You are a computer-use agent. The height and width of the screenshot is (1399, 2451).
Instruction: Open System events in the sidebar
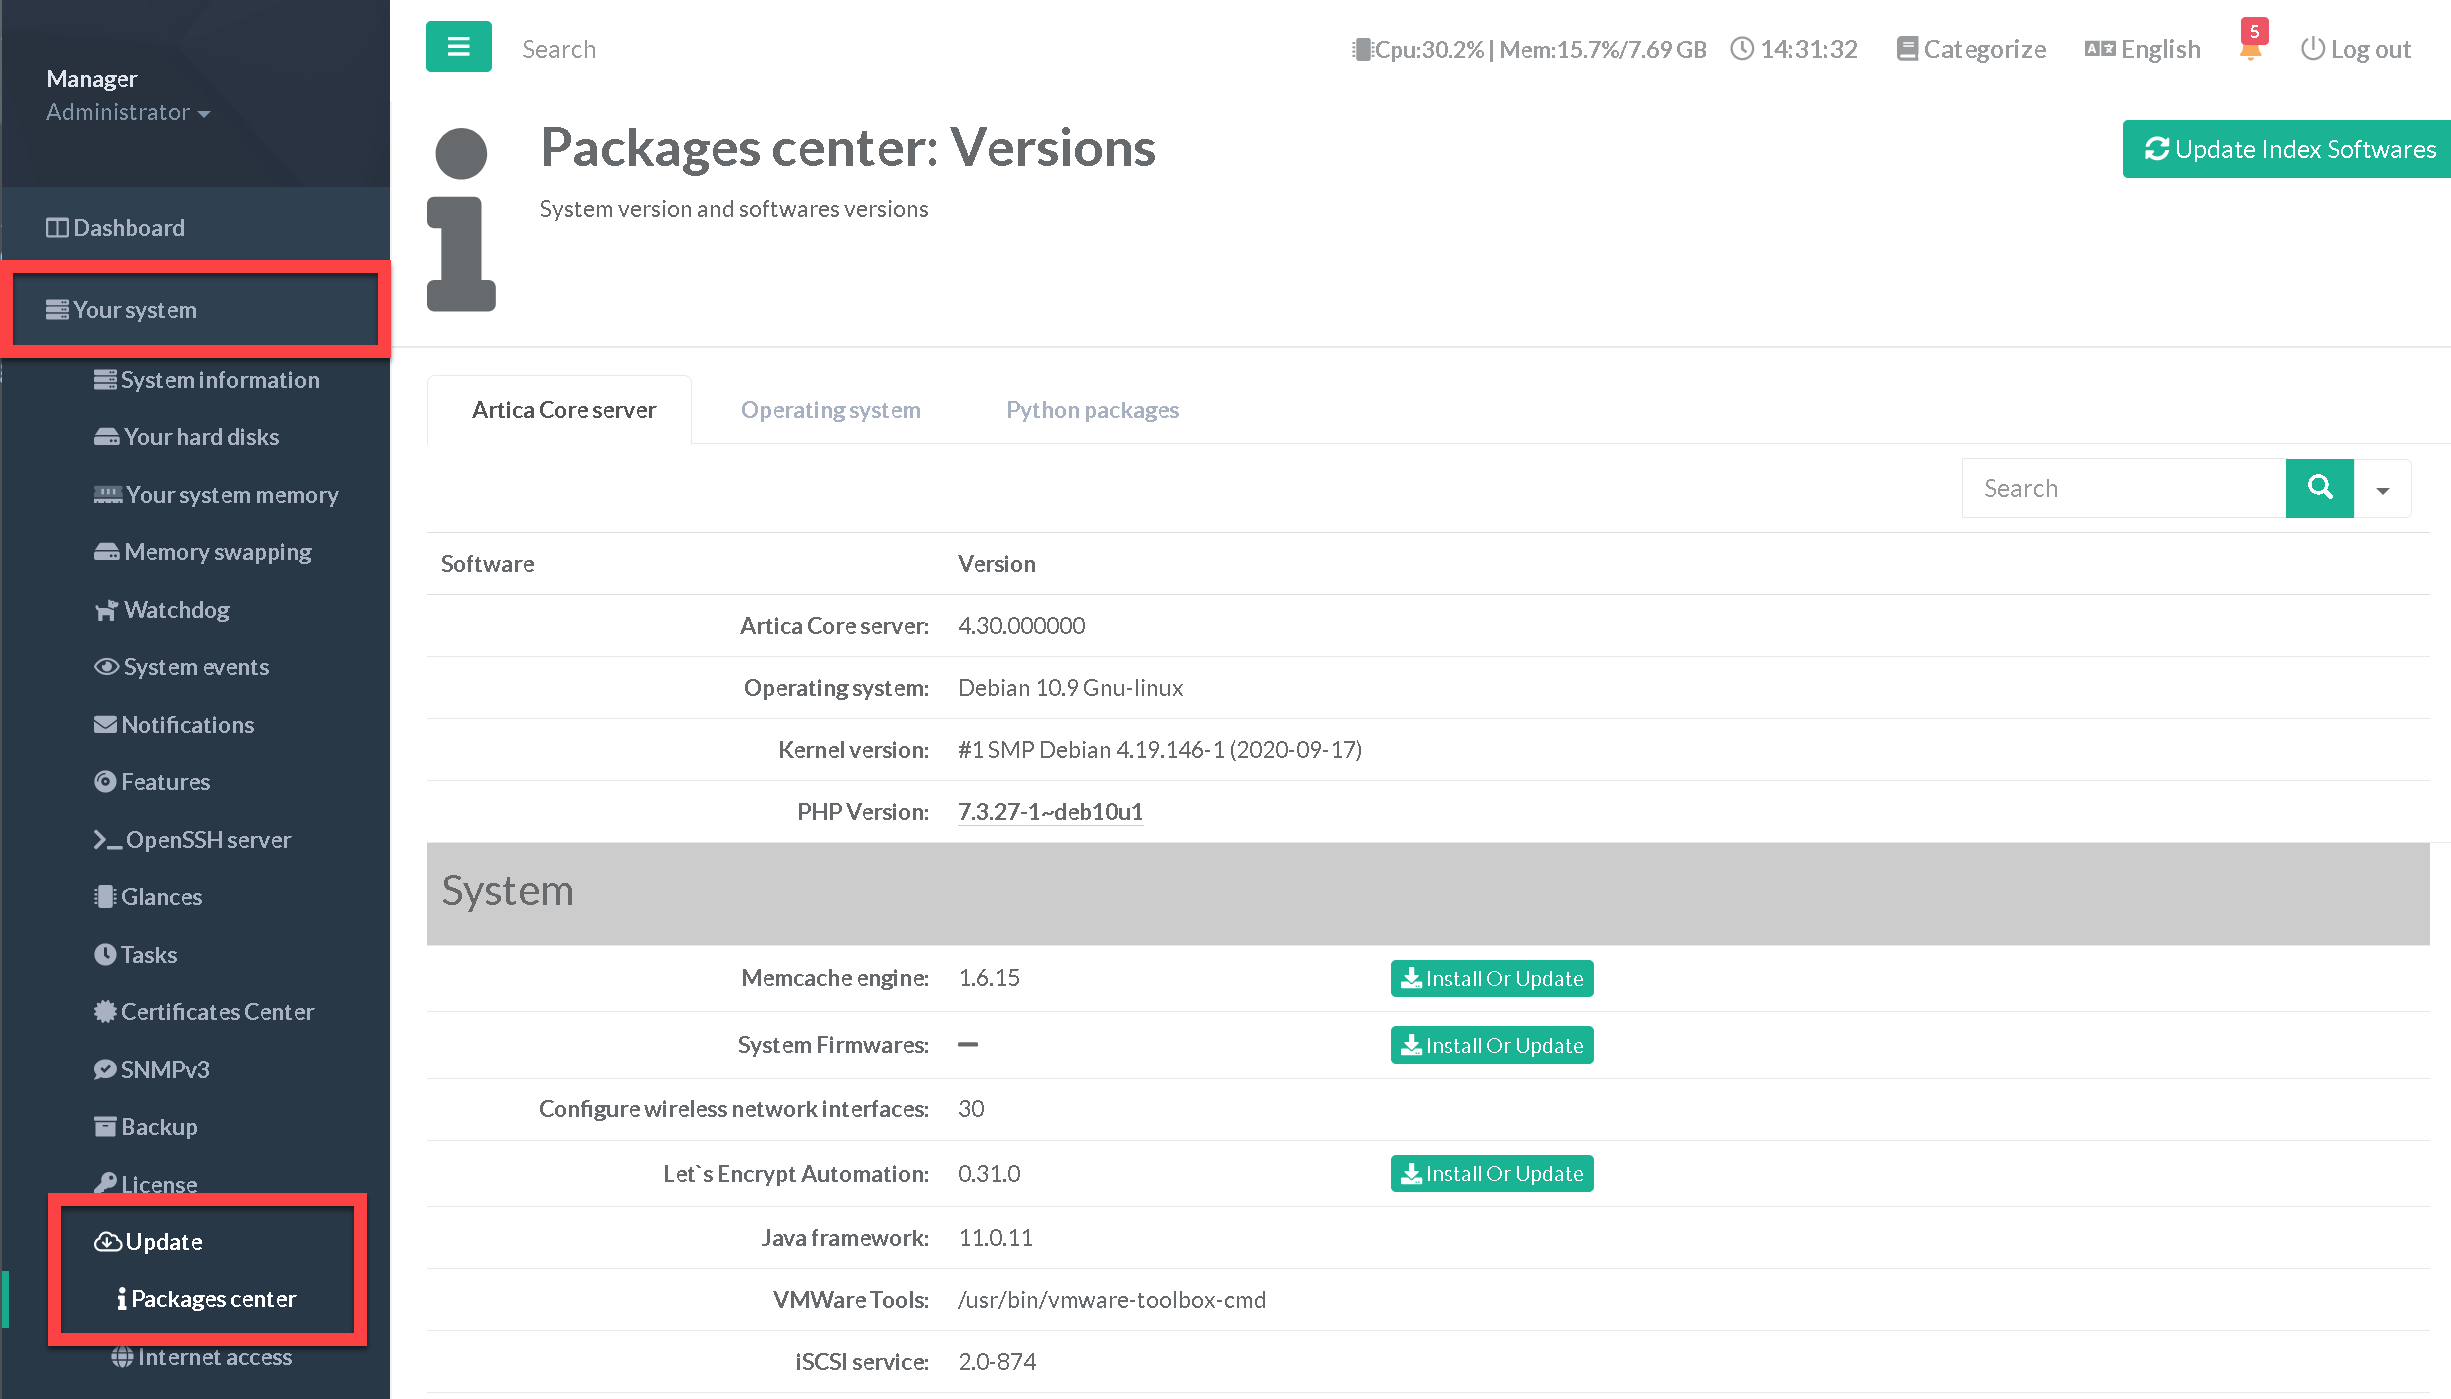195,667
